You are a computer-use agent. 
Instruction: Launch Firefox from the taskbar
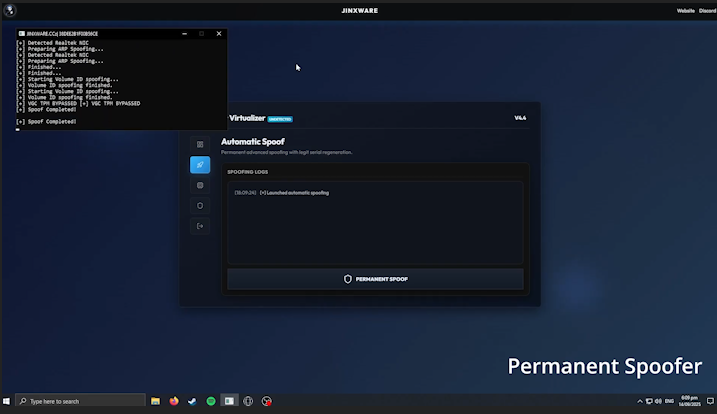(x=174, y=401)
